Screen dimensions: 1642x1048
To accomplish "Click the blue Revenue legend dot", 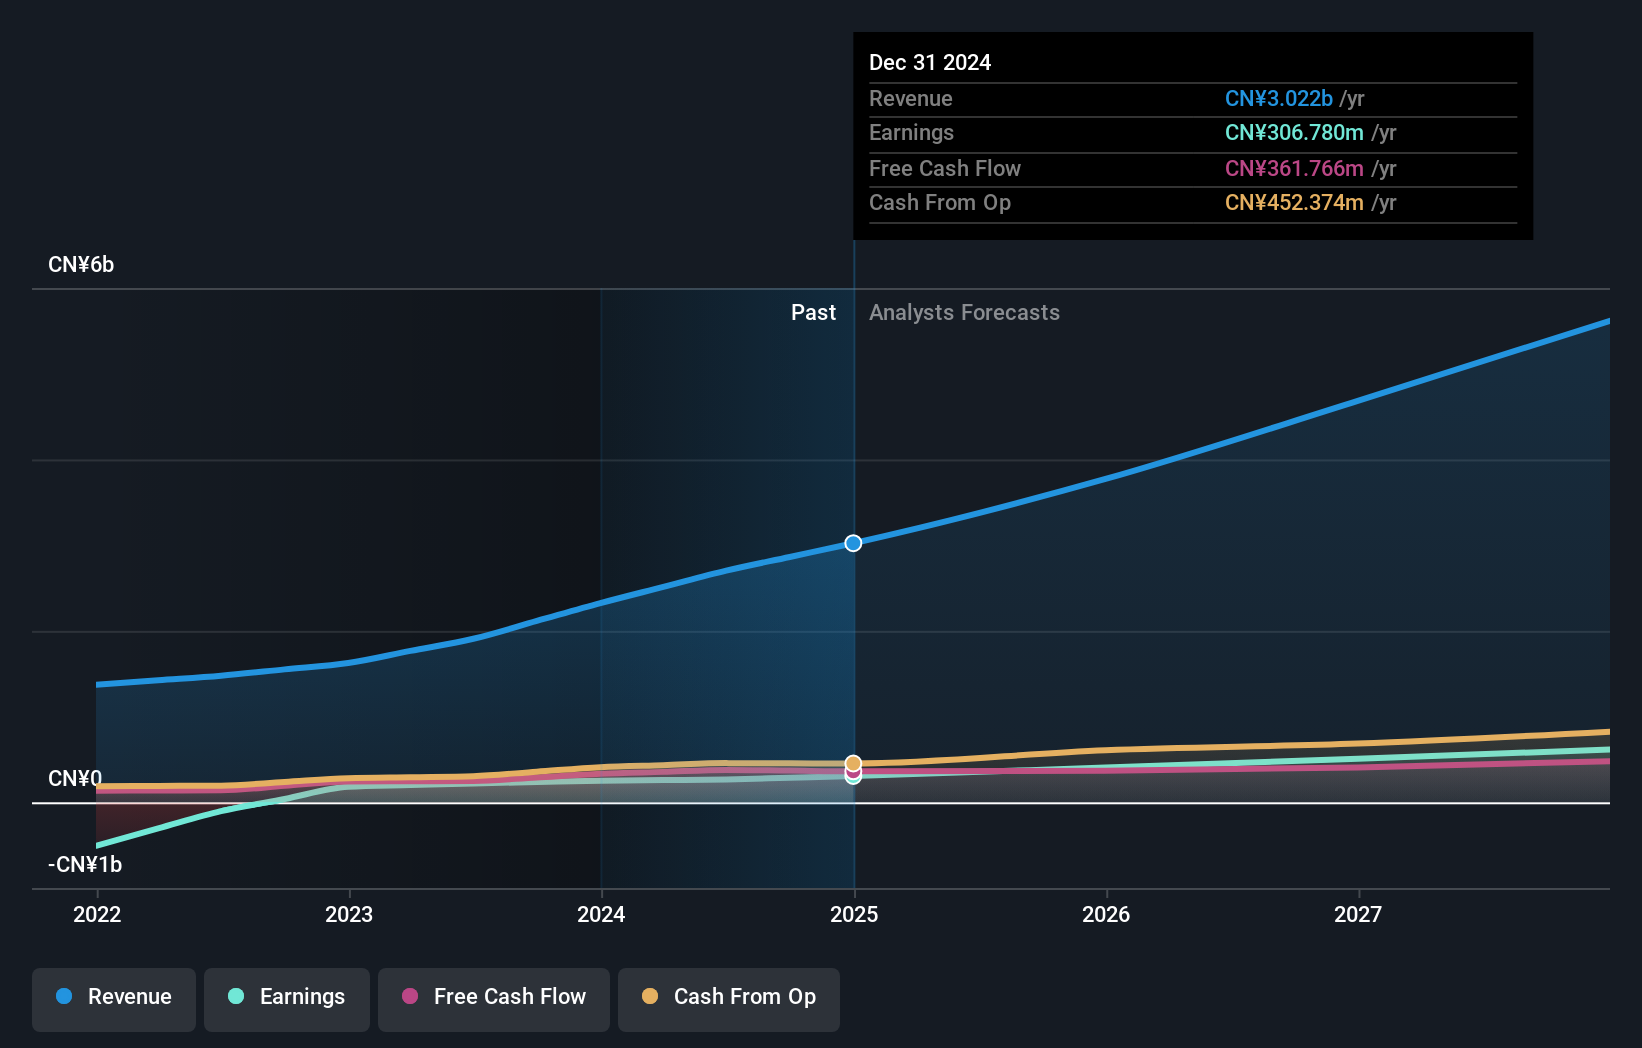I will pos(63,996).
